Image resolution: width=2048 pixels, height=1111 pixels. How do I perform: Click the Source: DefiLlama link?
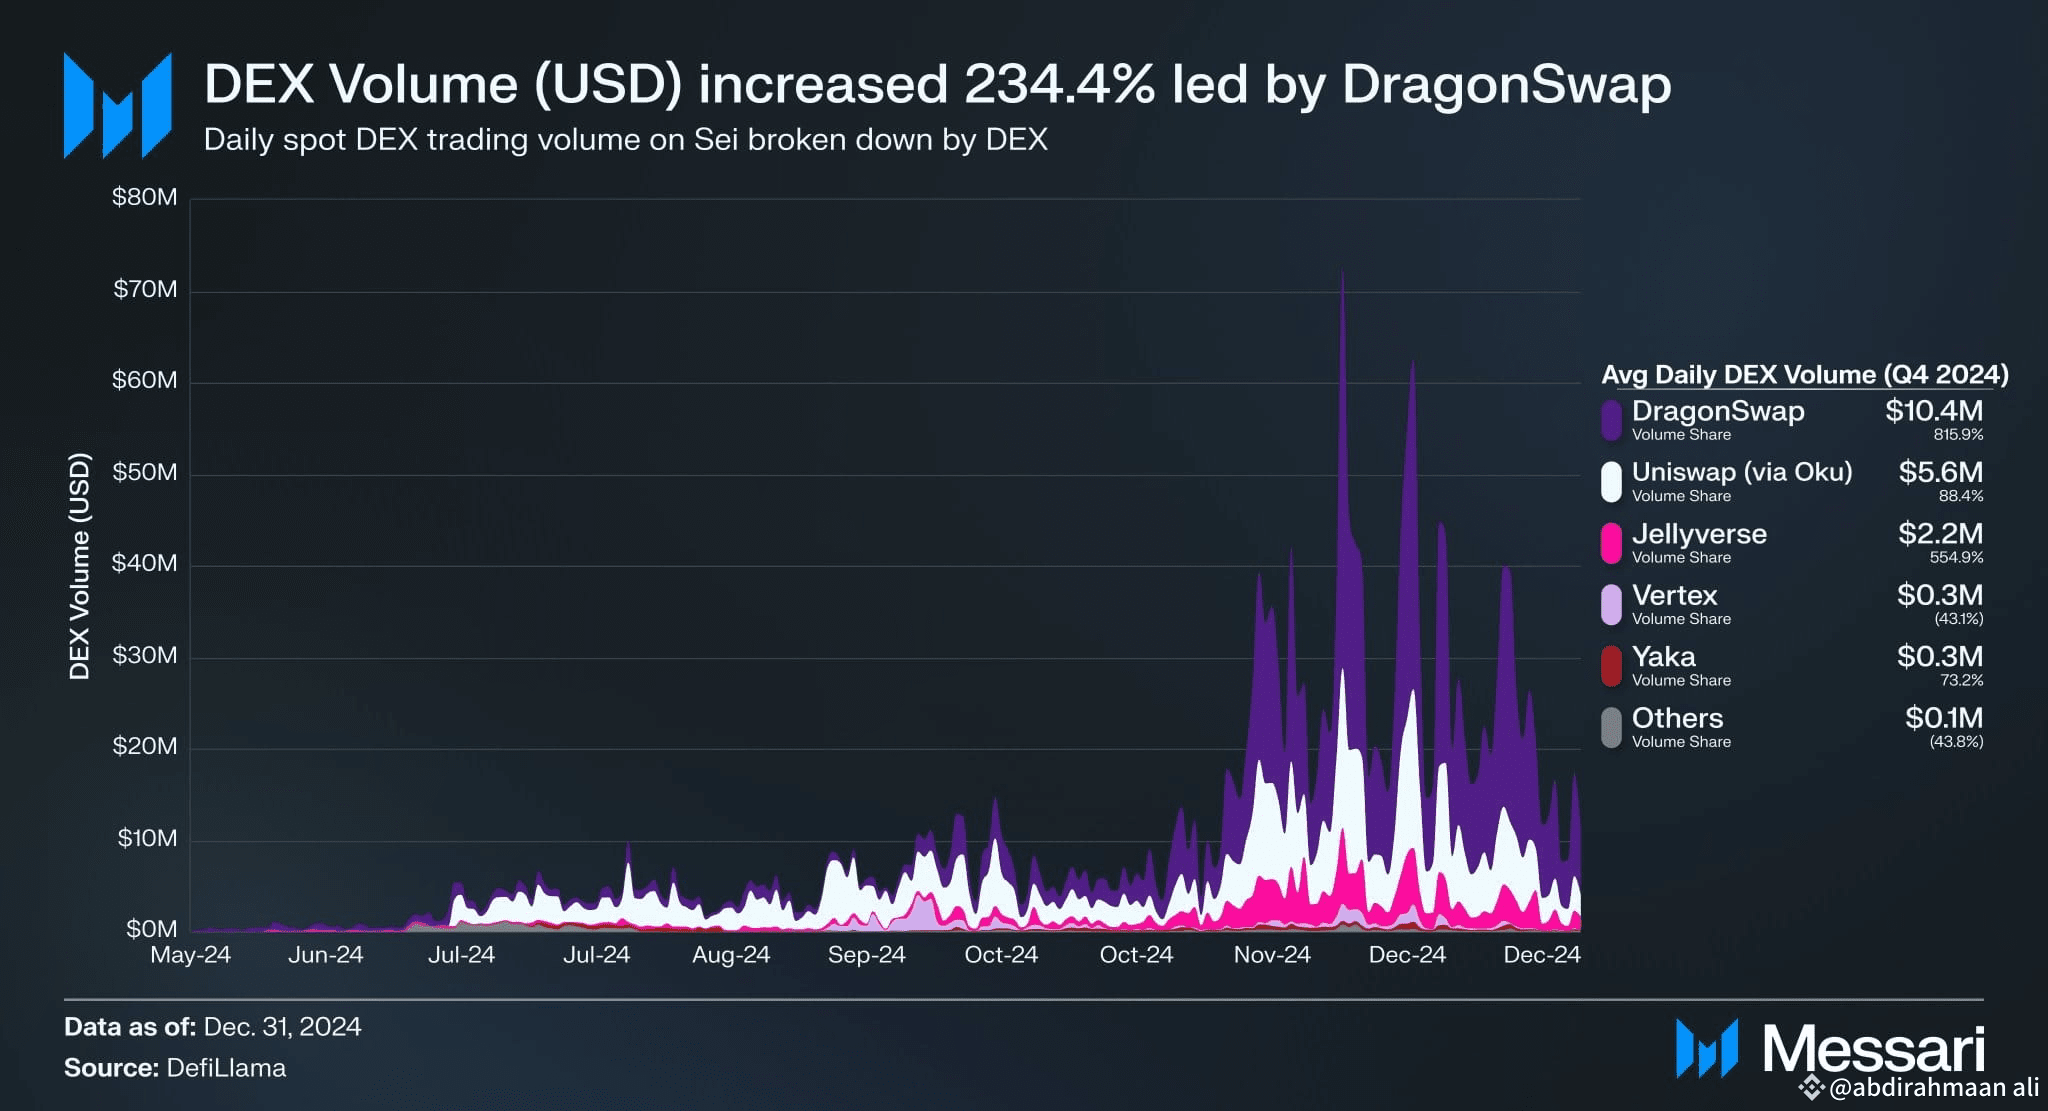click(176, 1067)
